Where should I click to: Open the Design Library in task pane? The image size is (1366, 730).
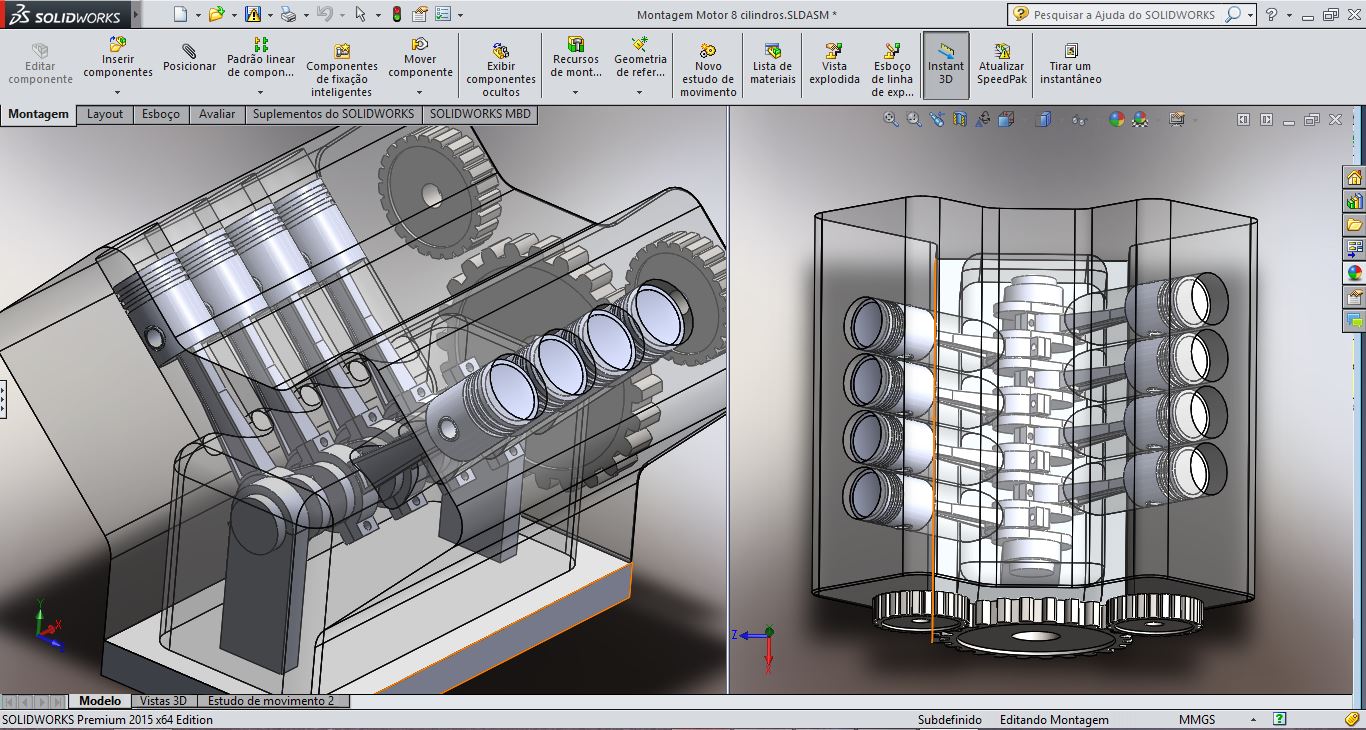pyautogui.click(x=1354, y=202)
